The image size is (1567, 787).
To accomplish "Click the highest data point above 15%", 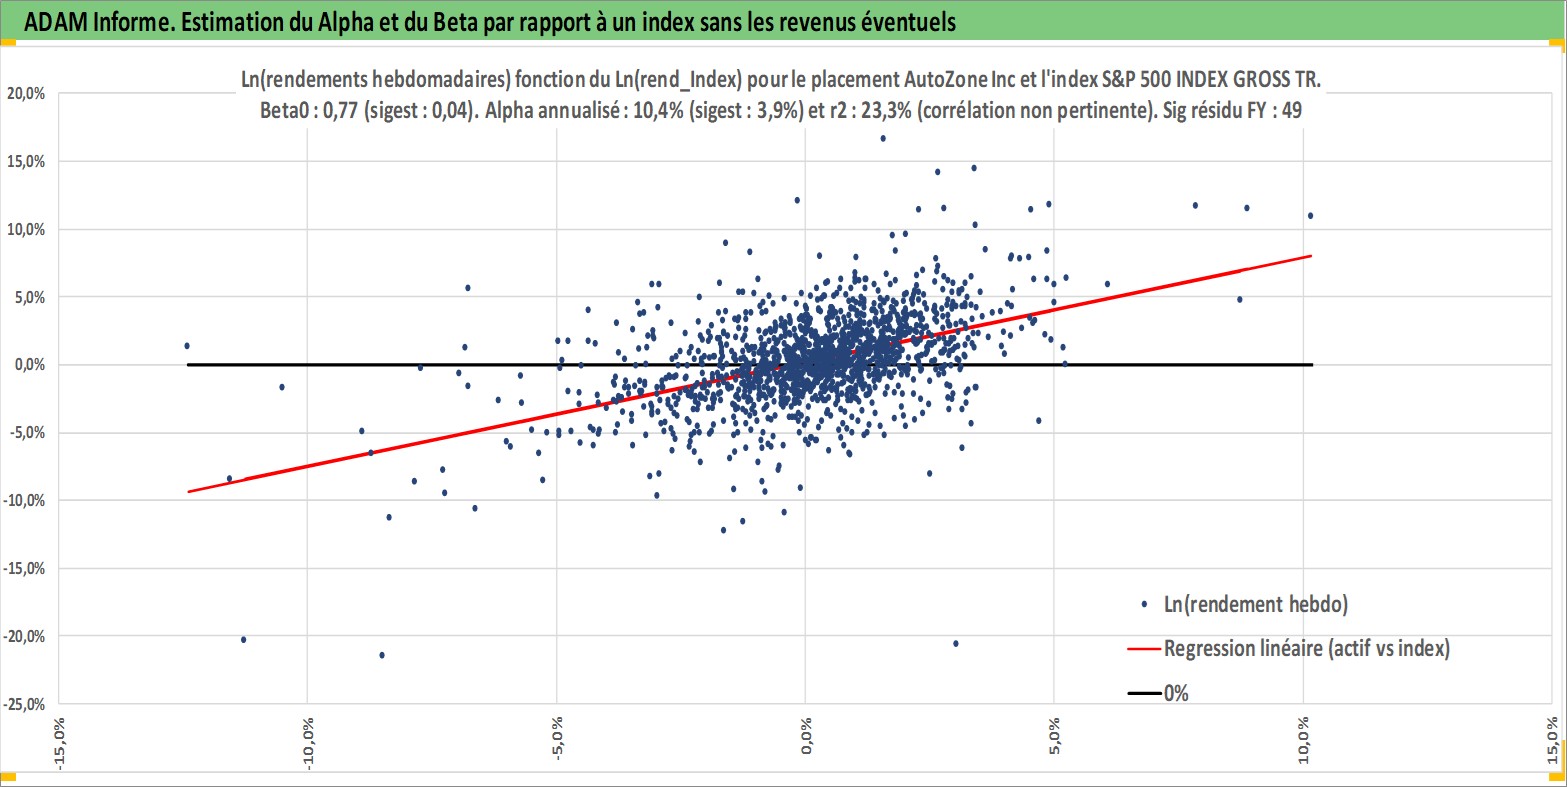I will [883, 138].
